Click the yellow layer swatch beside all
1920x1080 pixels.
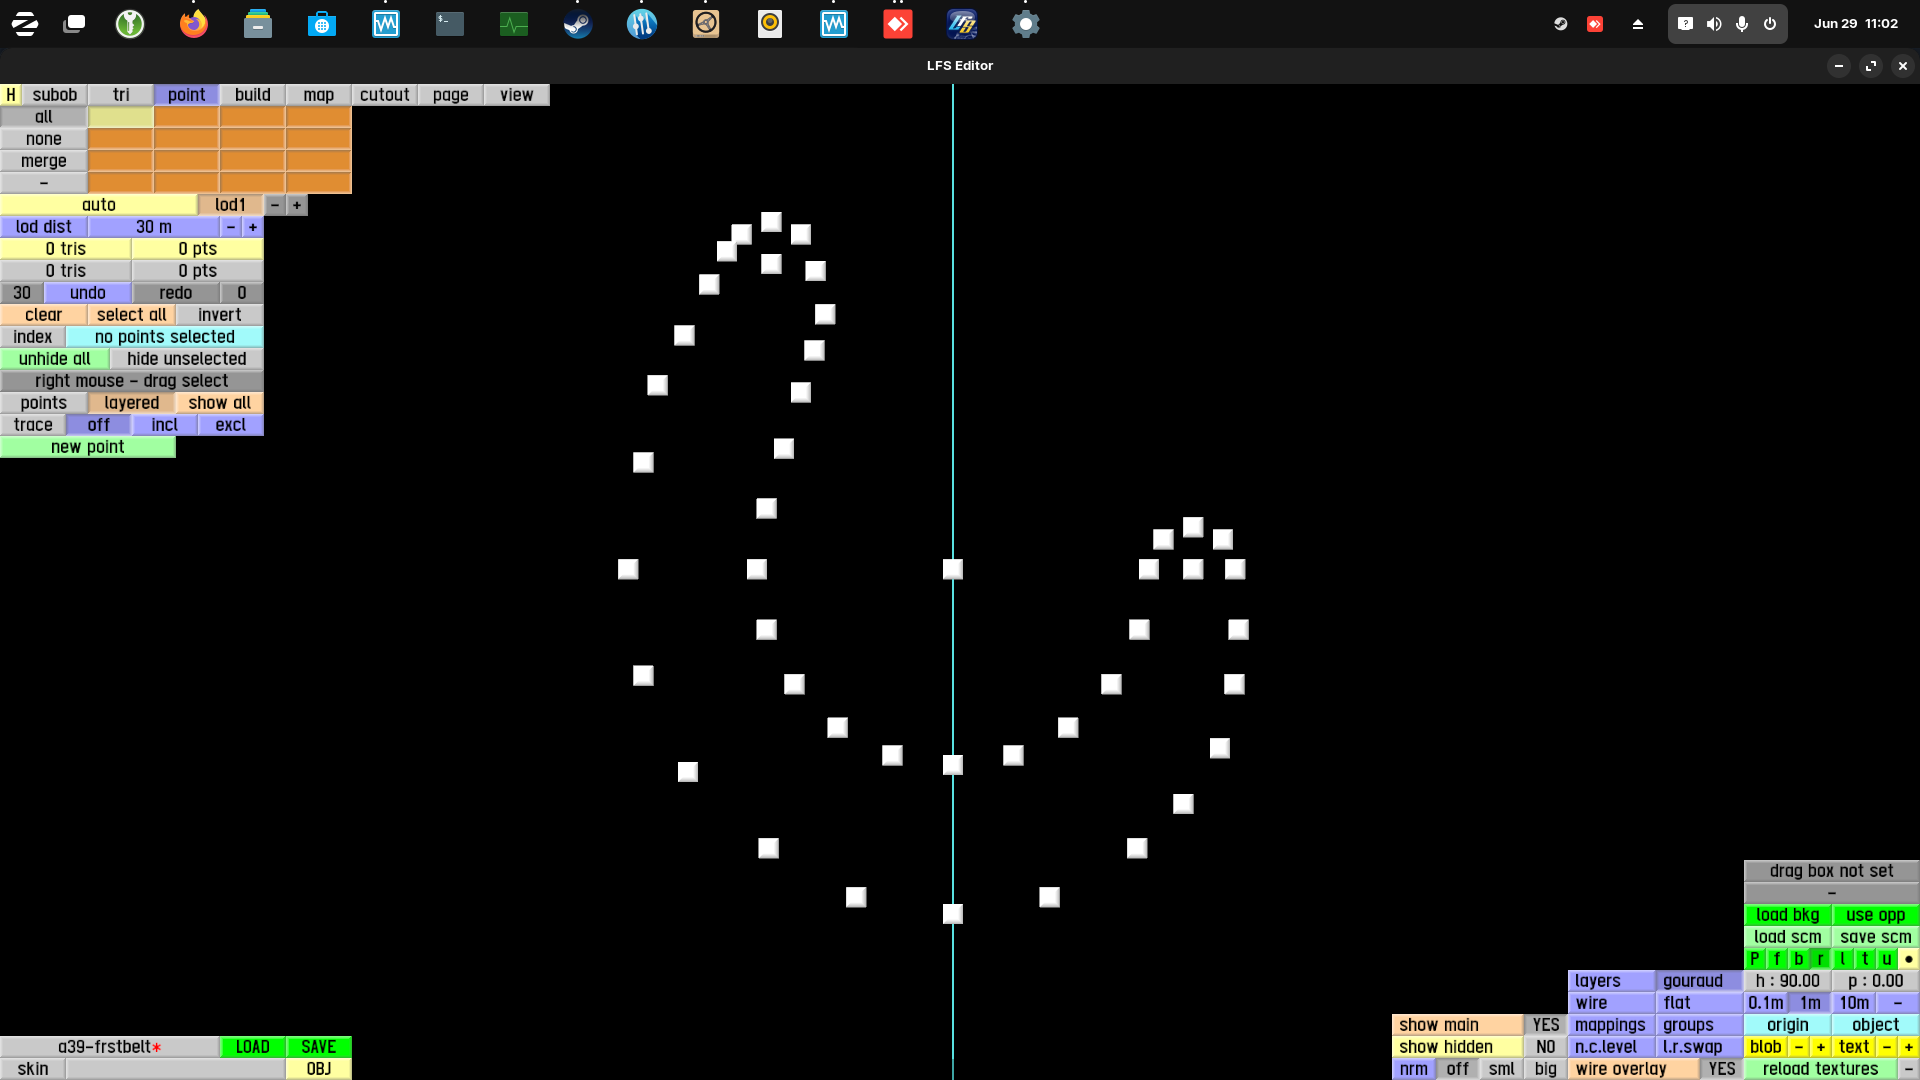[x=120, y=117]
